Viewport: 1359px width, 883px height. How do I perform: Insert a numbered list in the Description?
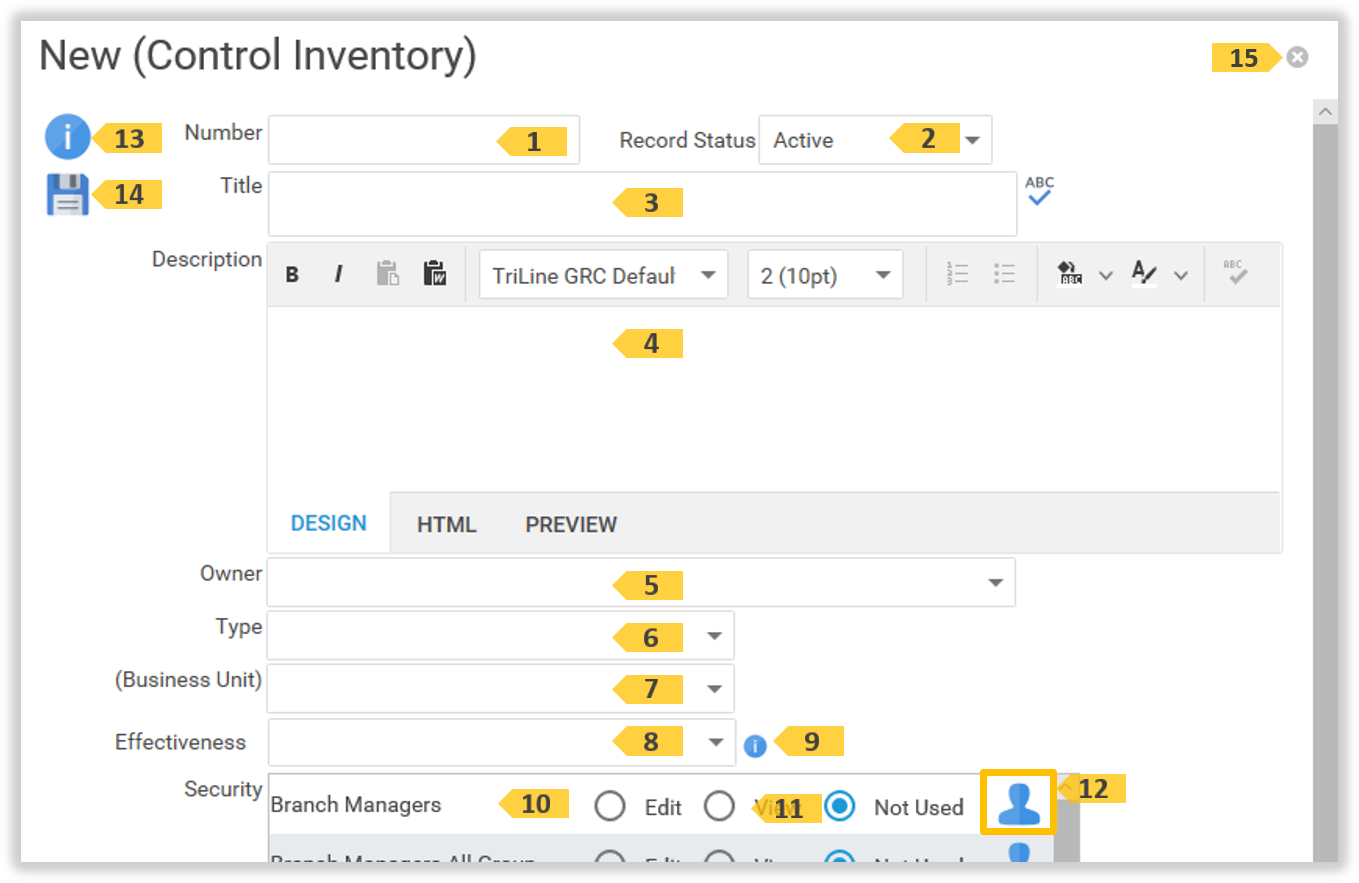point(957,274)
